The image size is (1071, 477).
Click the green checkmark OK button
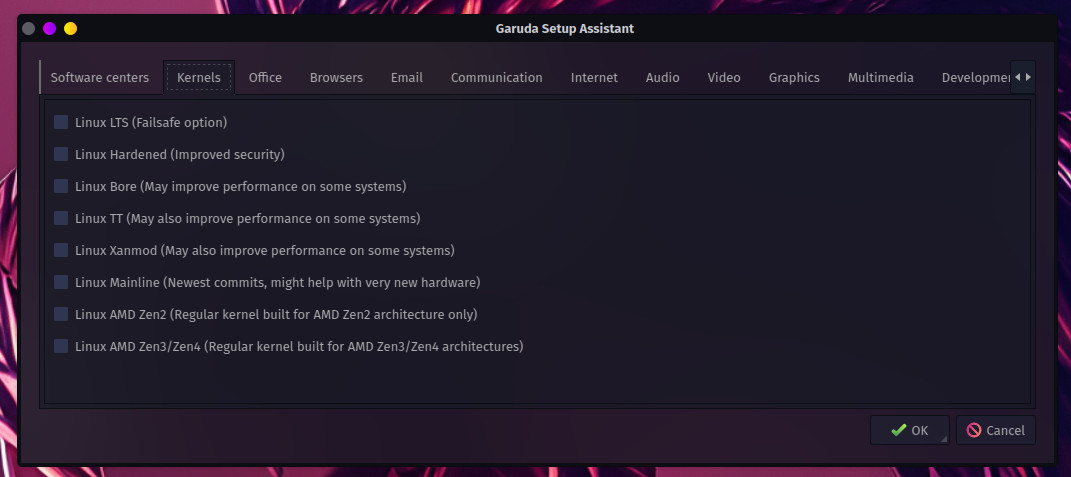coord(909,430)
